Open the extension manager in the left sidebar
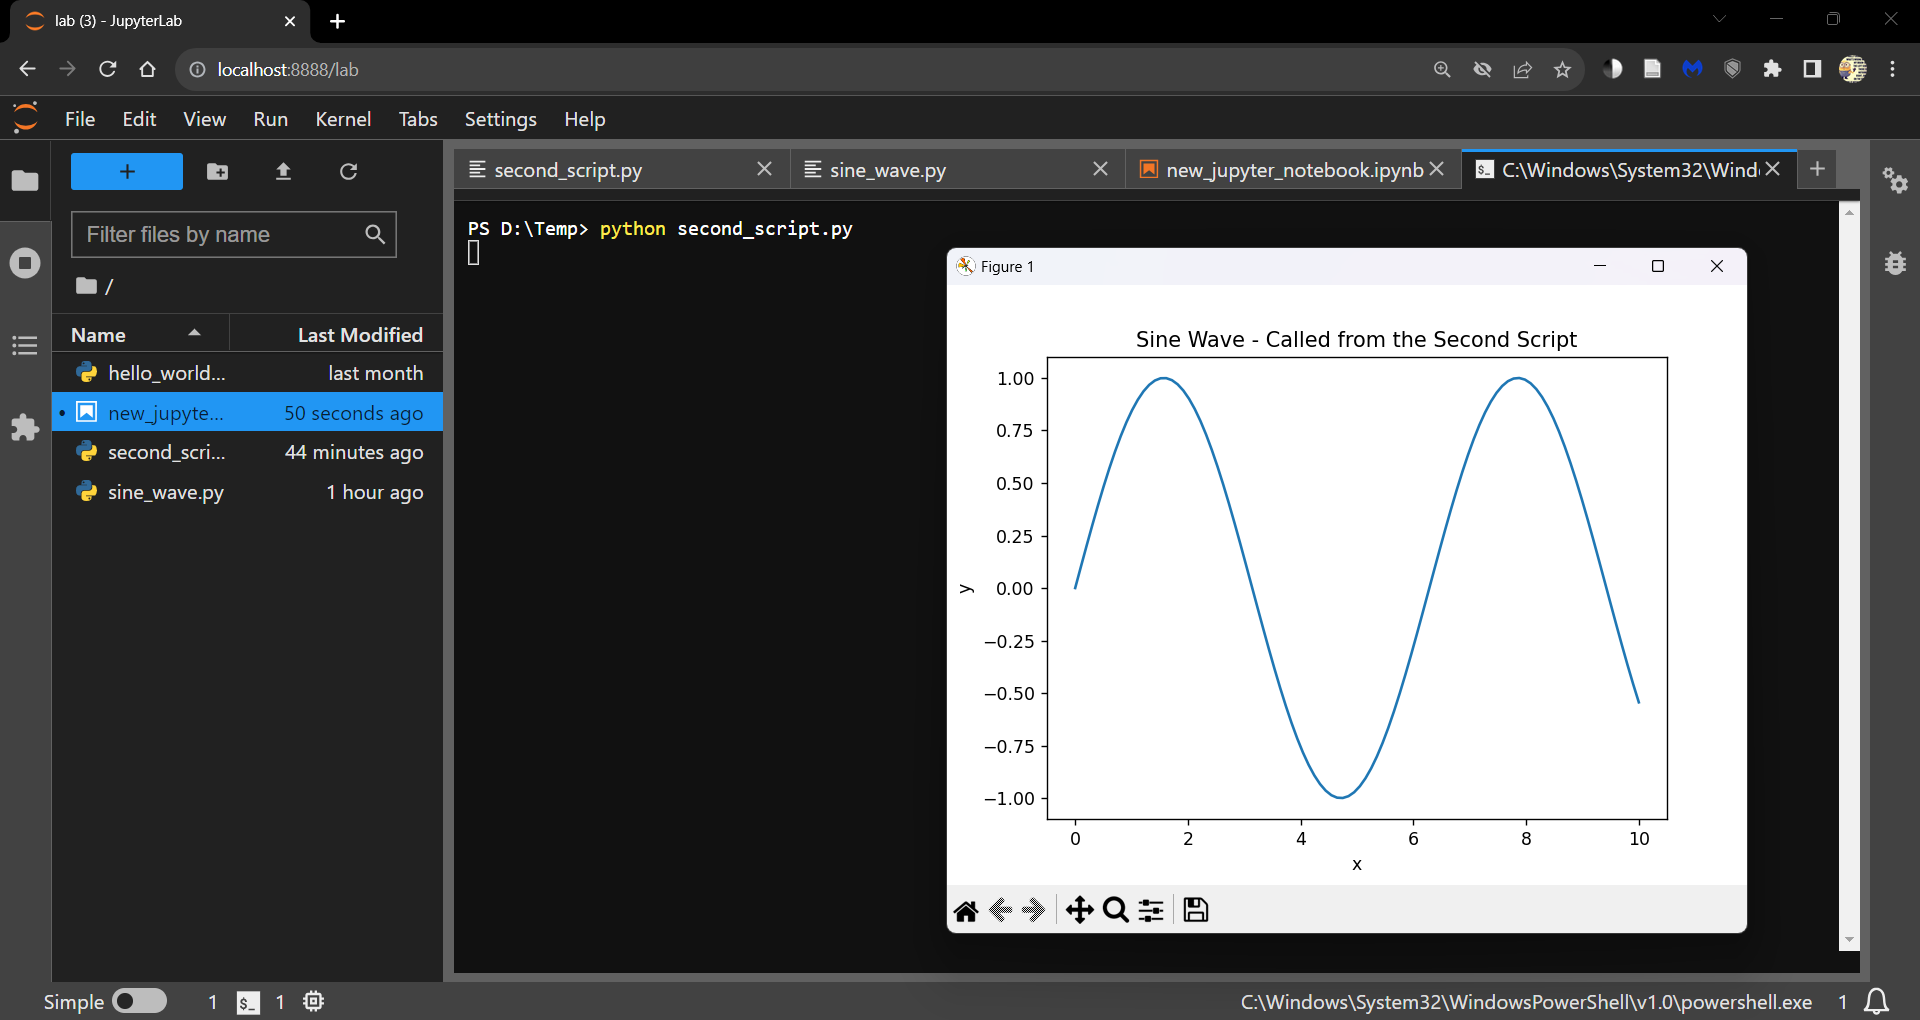The image size is (1920, 1020). point(24,428)
